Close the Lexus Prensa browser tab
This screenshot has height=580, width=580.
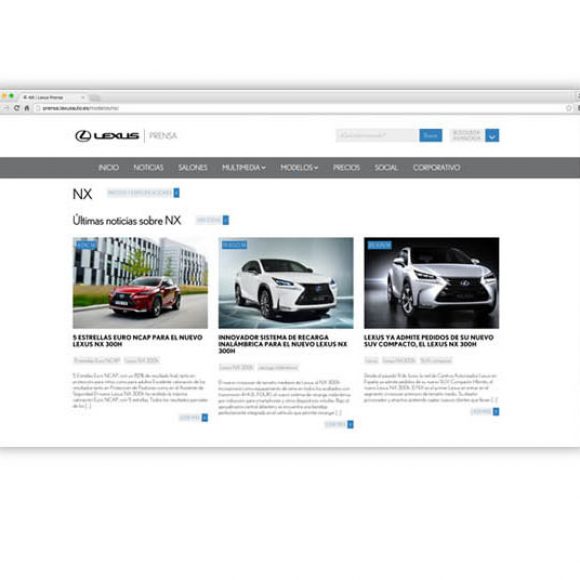click(x=83, y=98)
